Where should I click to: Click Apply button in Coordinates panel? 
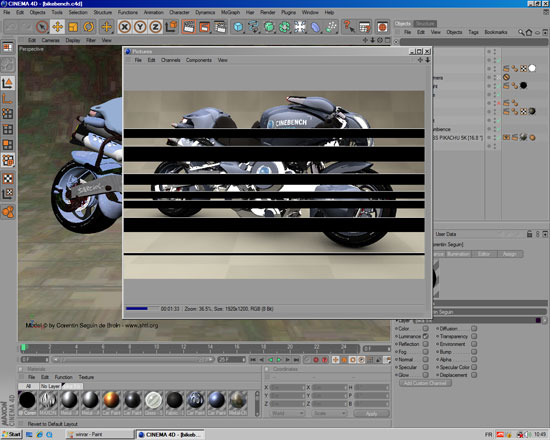coord(371,414)
